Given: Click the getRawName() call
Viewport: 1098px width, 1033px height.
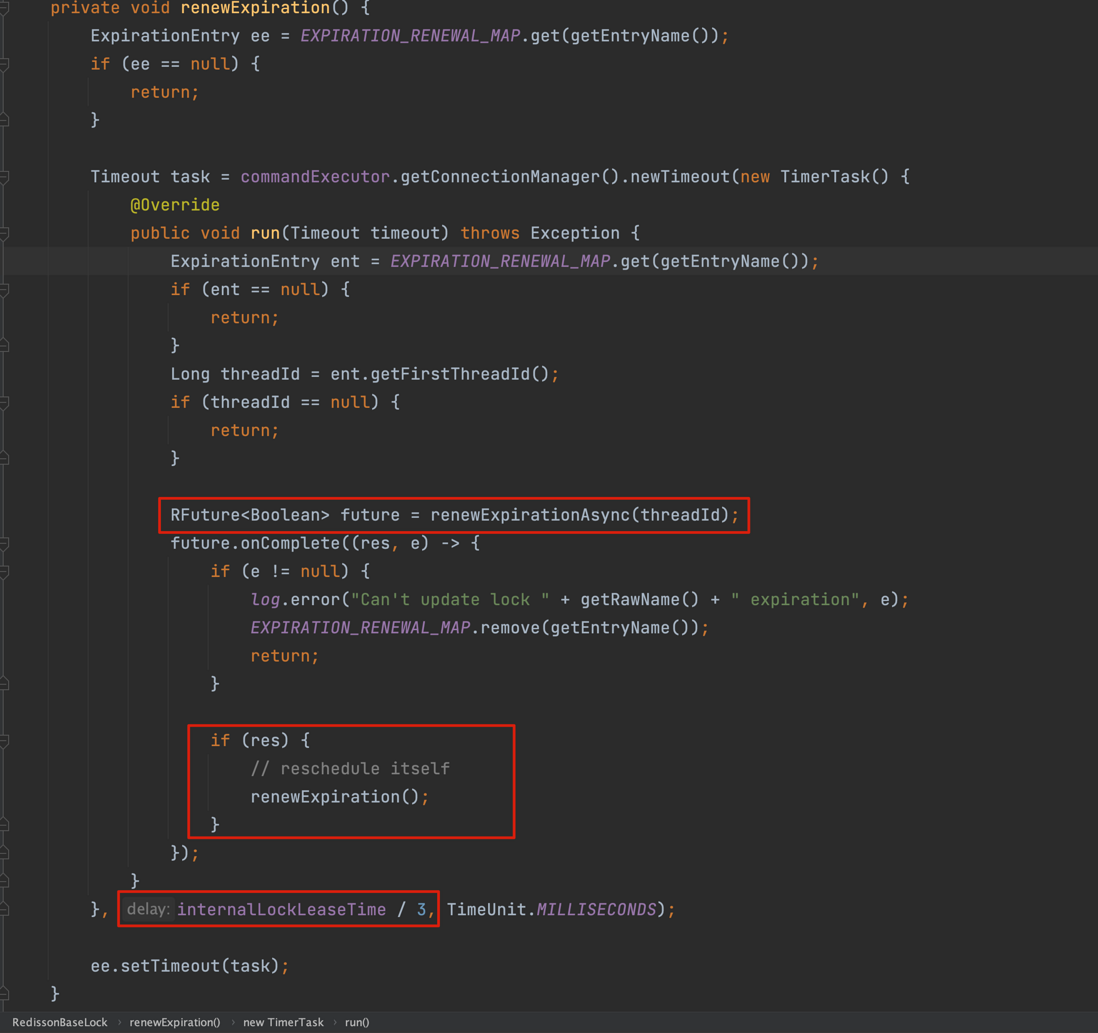Looking at the screenshot, I should point(639,599).
